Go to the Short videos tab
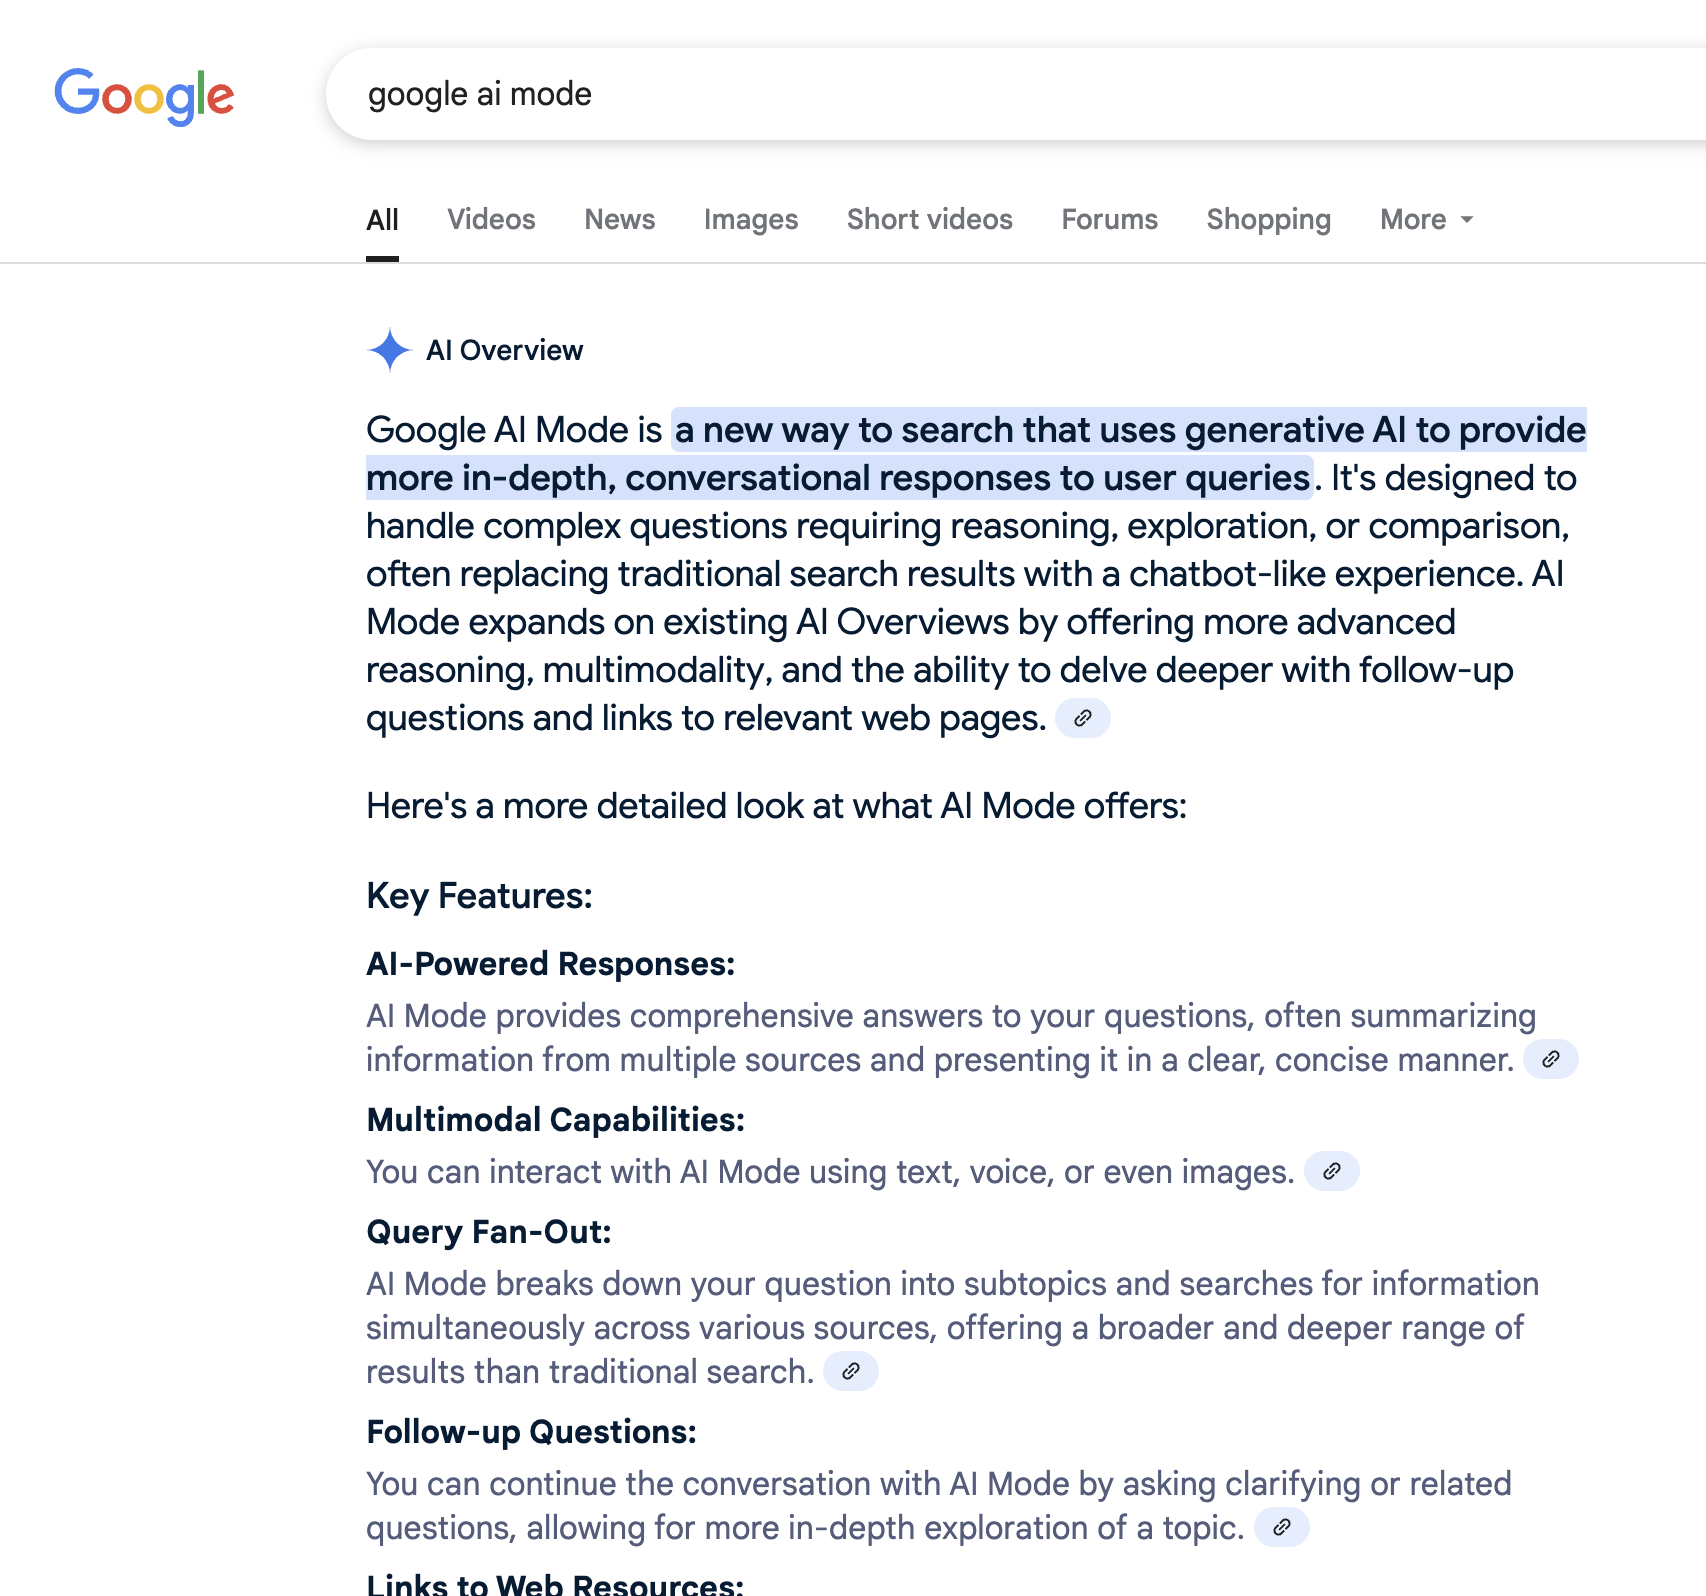Screen dimensions: 1706x1596 pos(930,220)
